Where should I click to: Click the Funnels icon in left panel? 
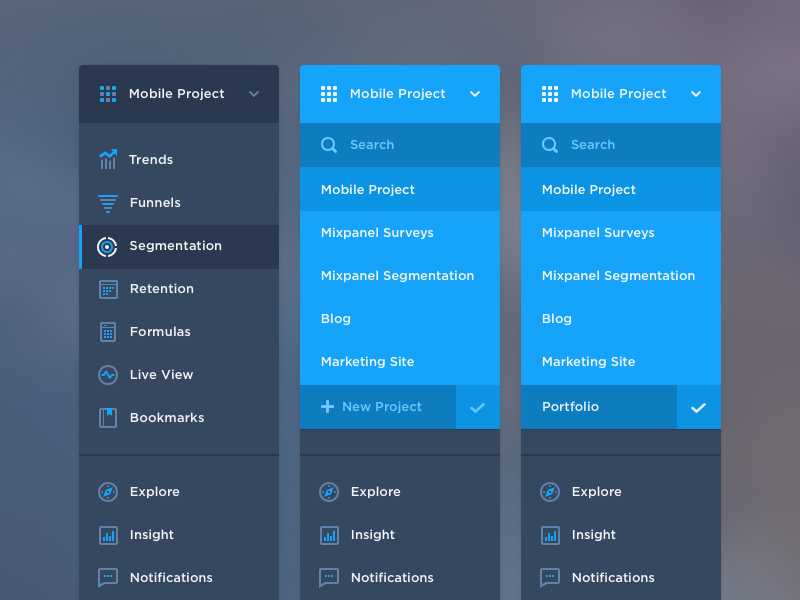point(108,203)
